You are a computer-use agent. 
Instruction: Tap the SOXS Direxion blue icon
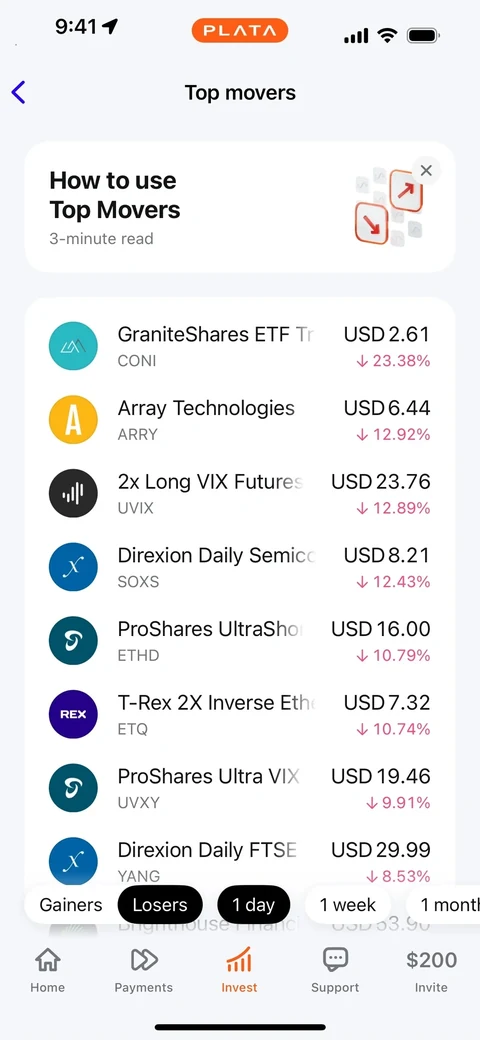point(74,567)
